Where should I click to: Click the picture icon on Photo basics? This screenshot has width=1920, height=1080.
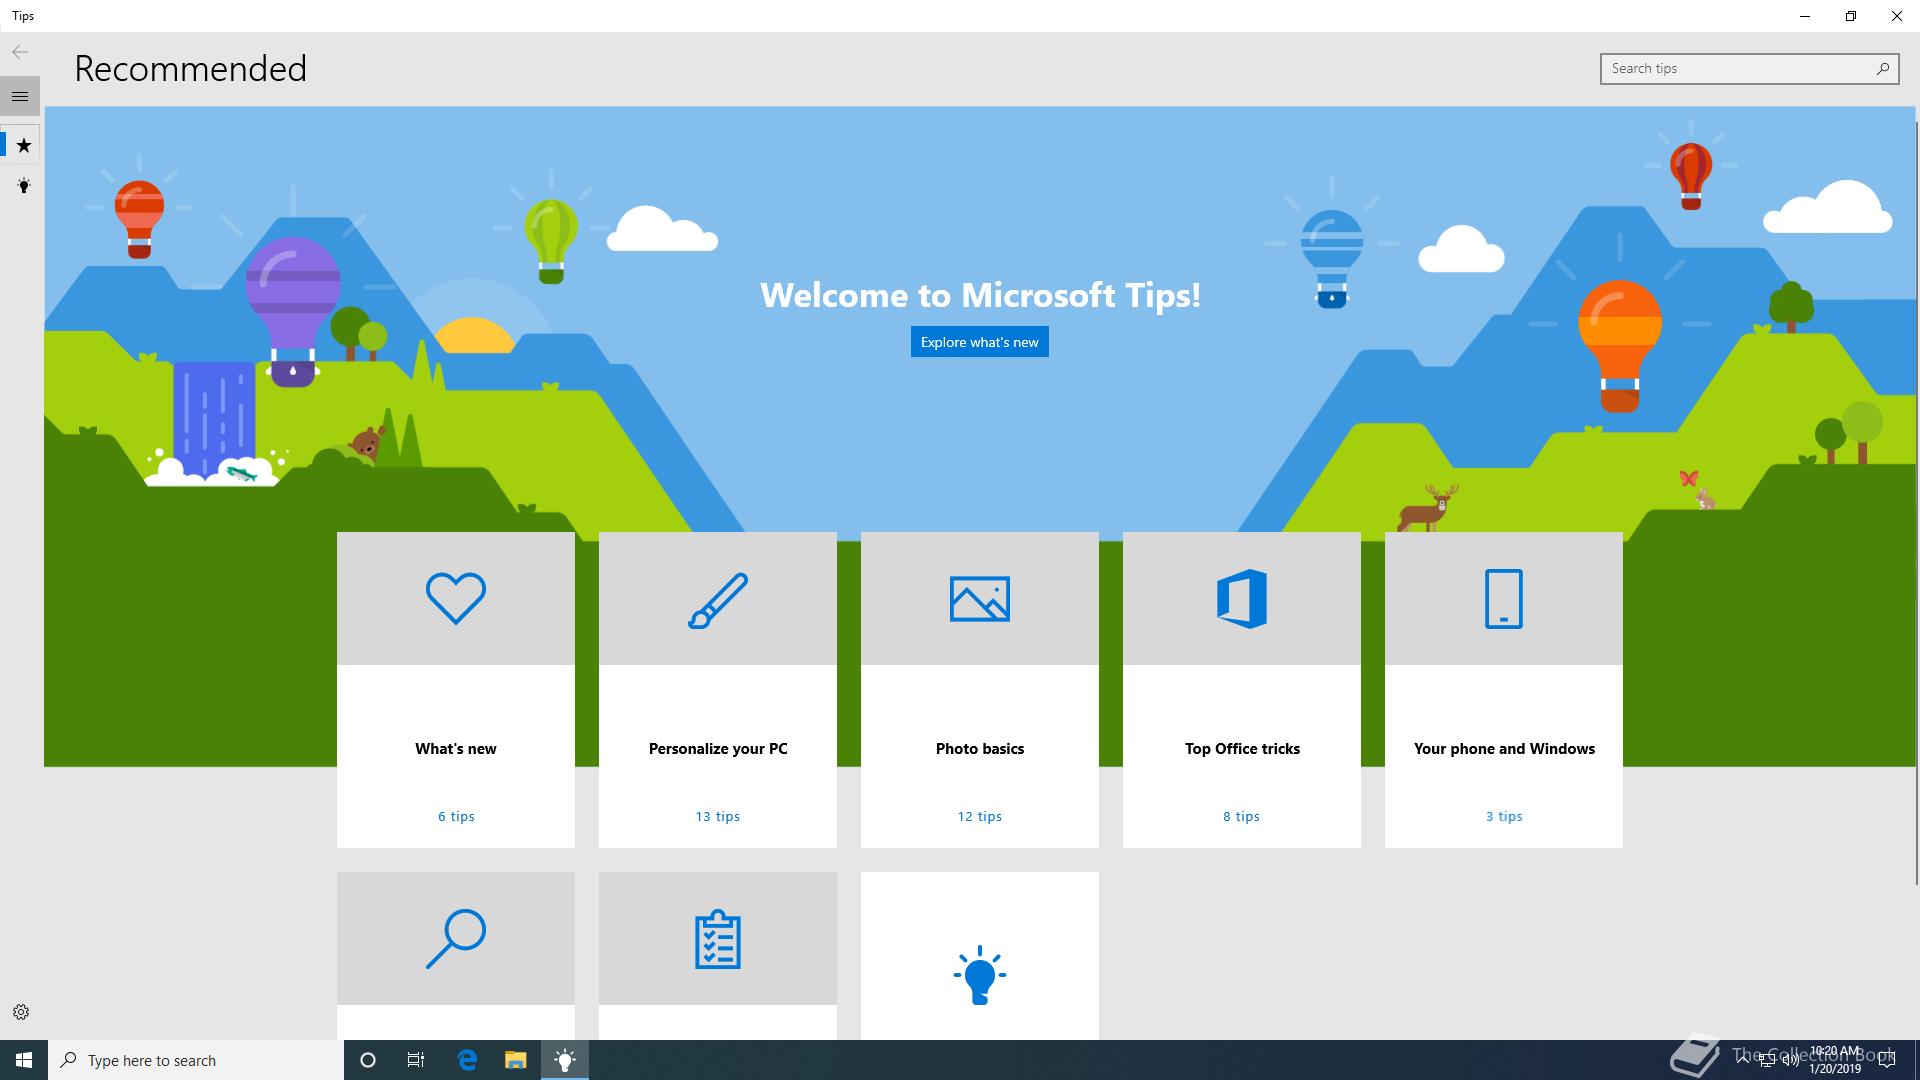980,599
